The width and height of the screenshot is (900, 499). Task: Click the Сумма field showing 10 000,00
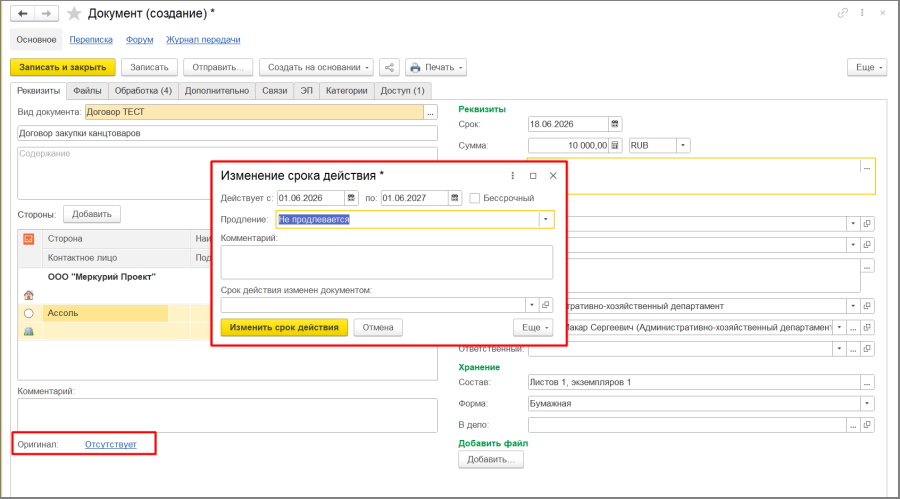568,145
